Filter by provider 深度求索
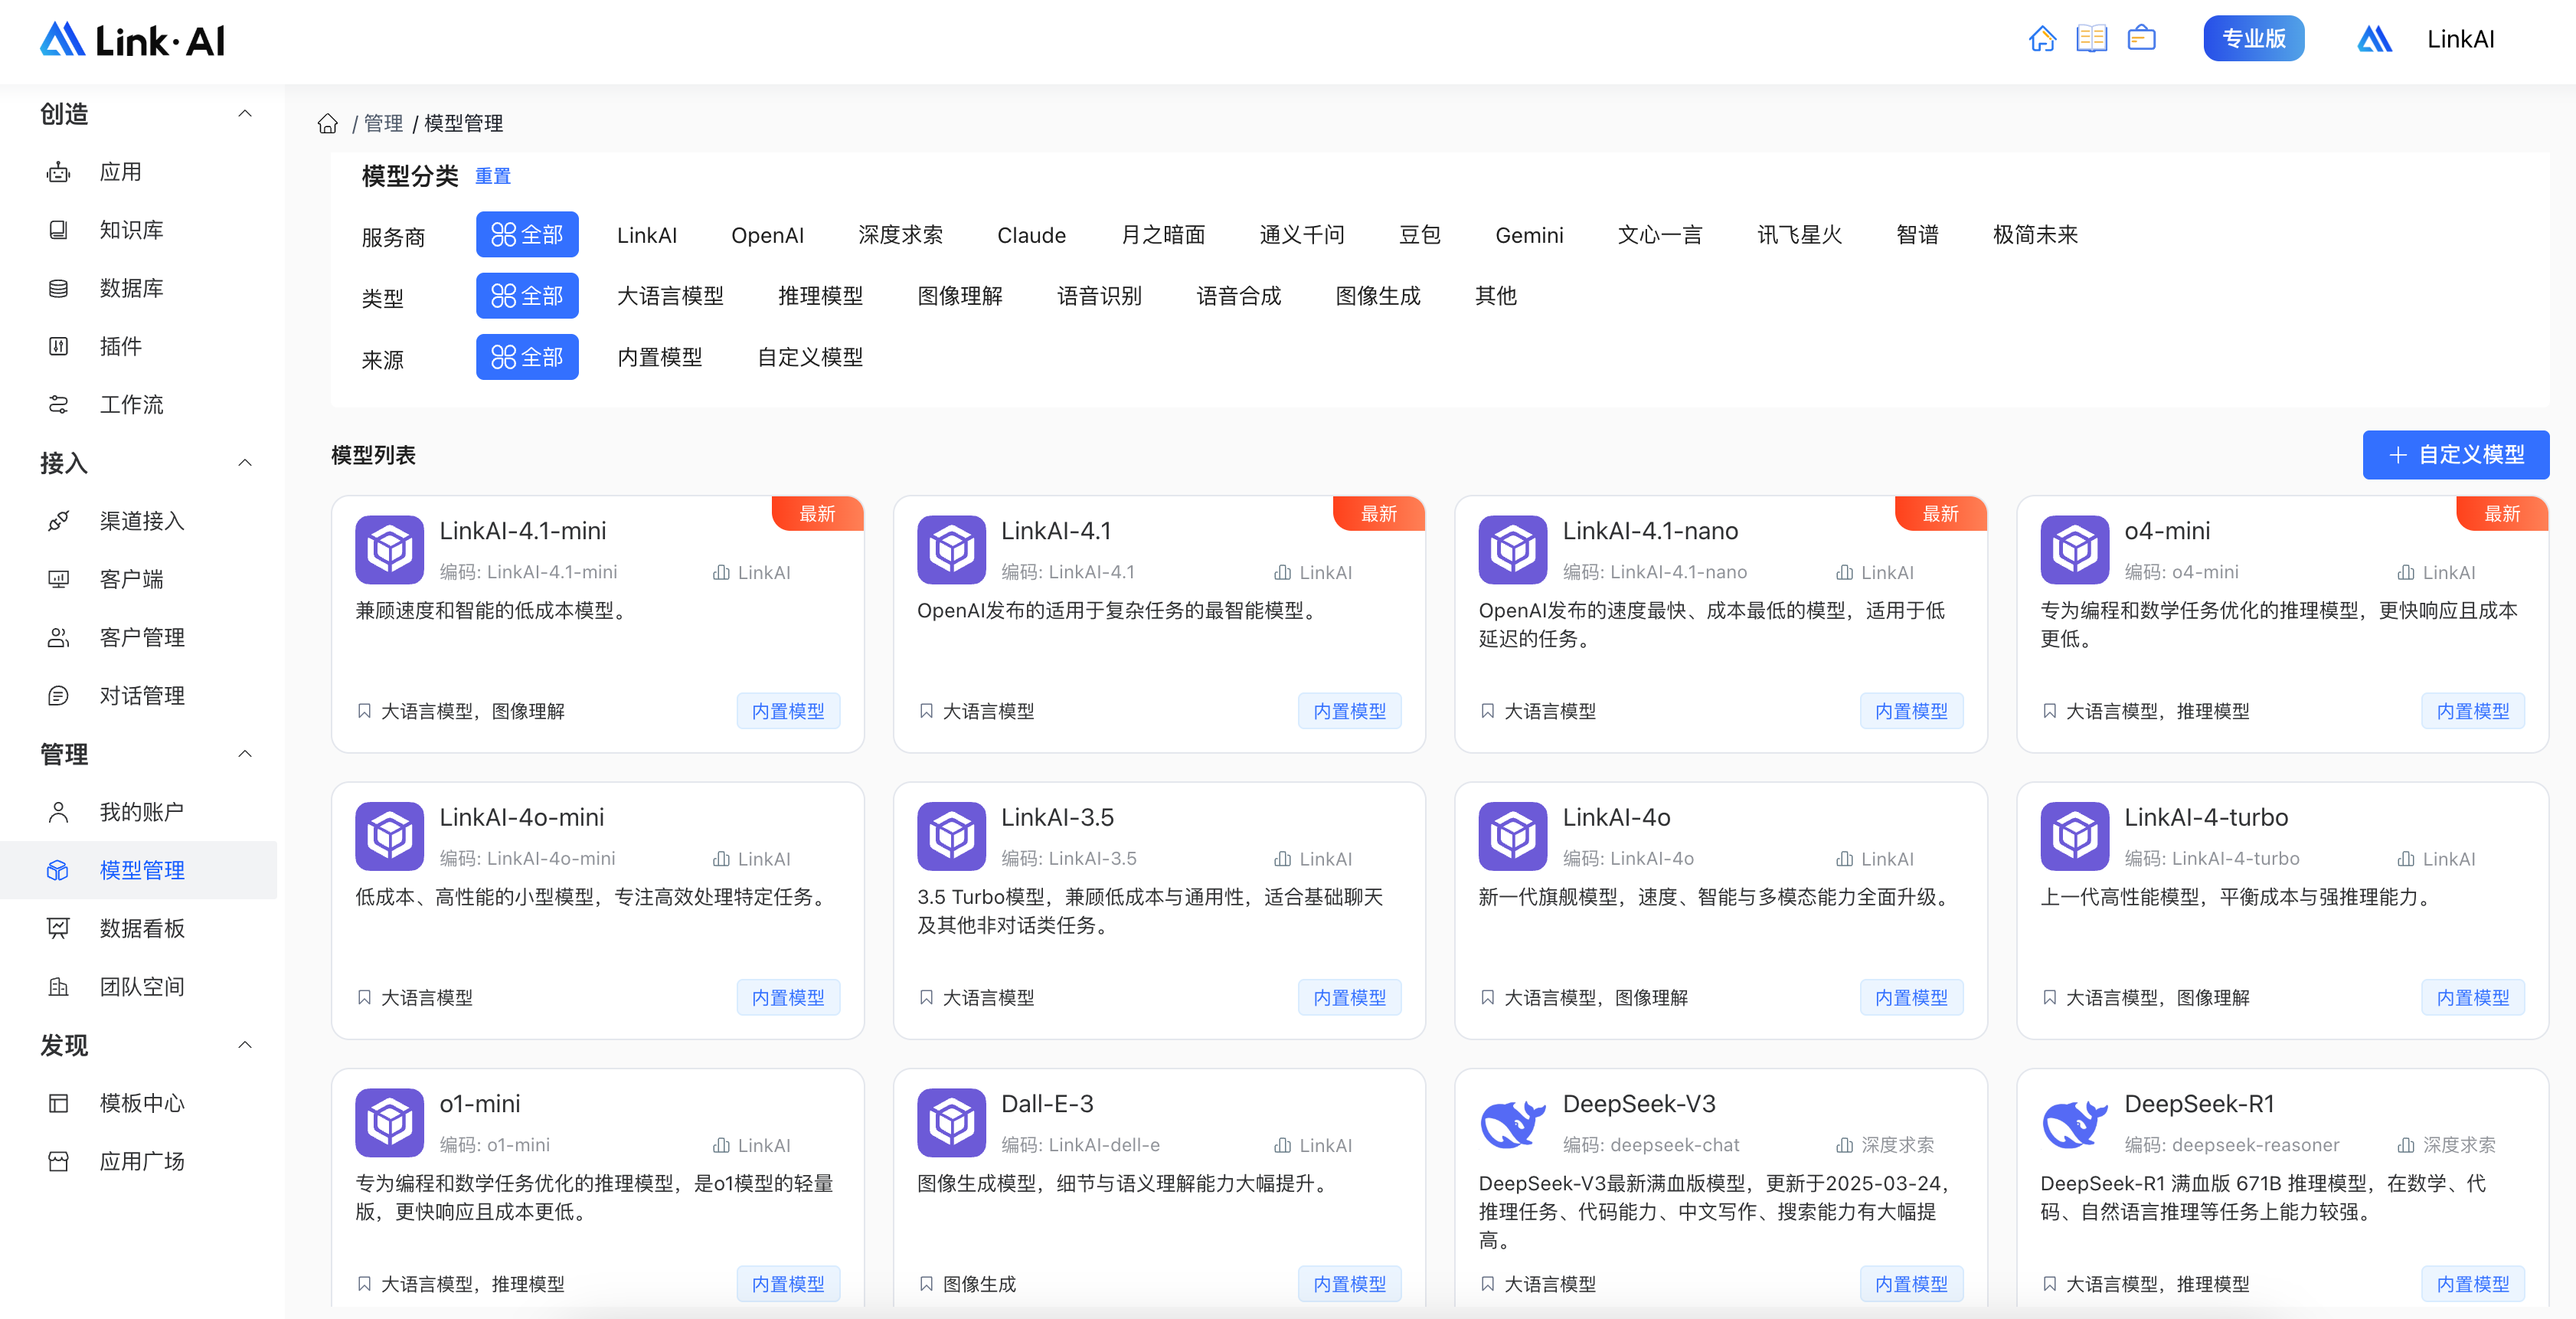Screen dimensions: 2576x1319 pyautogui.click(x=900, y=235)
